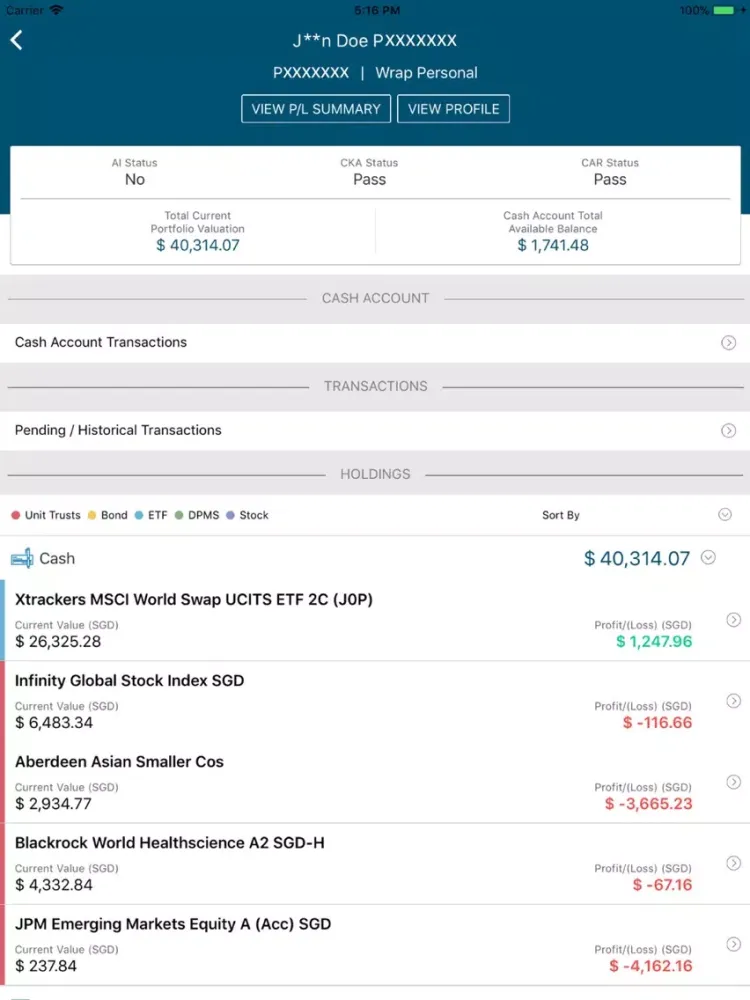Click the Cash card icon
This screenshot has height=1000, width=750.
22,559
